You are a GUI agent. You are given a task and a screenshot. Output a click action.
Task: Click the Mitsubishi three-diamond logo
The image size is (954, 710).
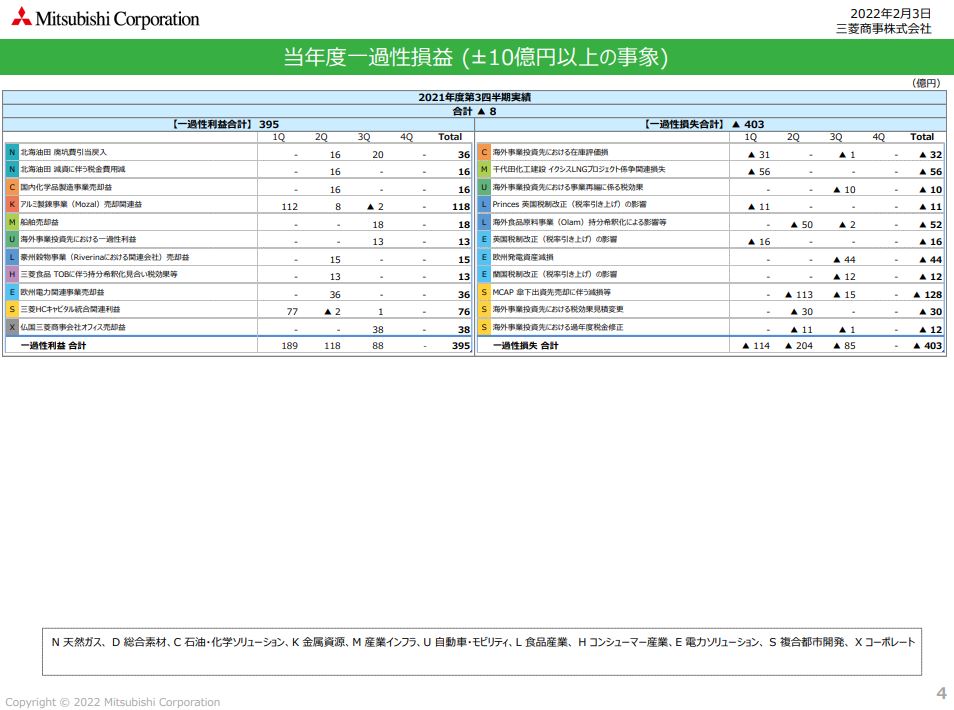(21, 18)
